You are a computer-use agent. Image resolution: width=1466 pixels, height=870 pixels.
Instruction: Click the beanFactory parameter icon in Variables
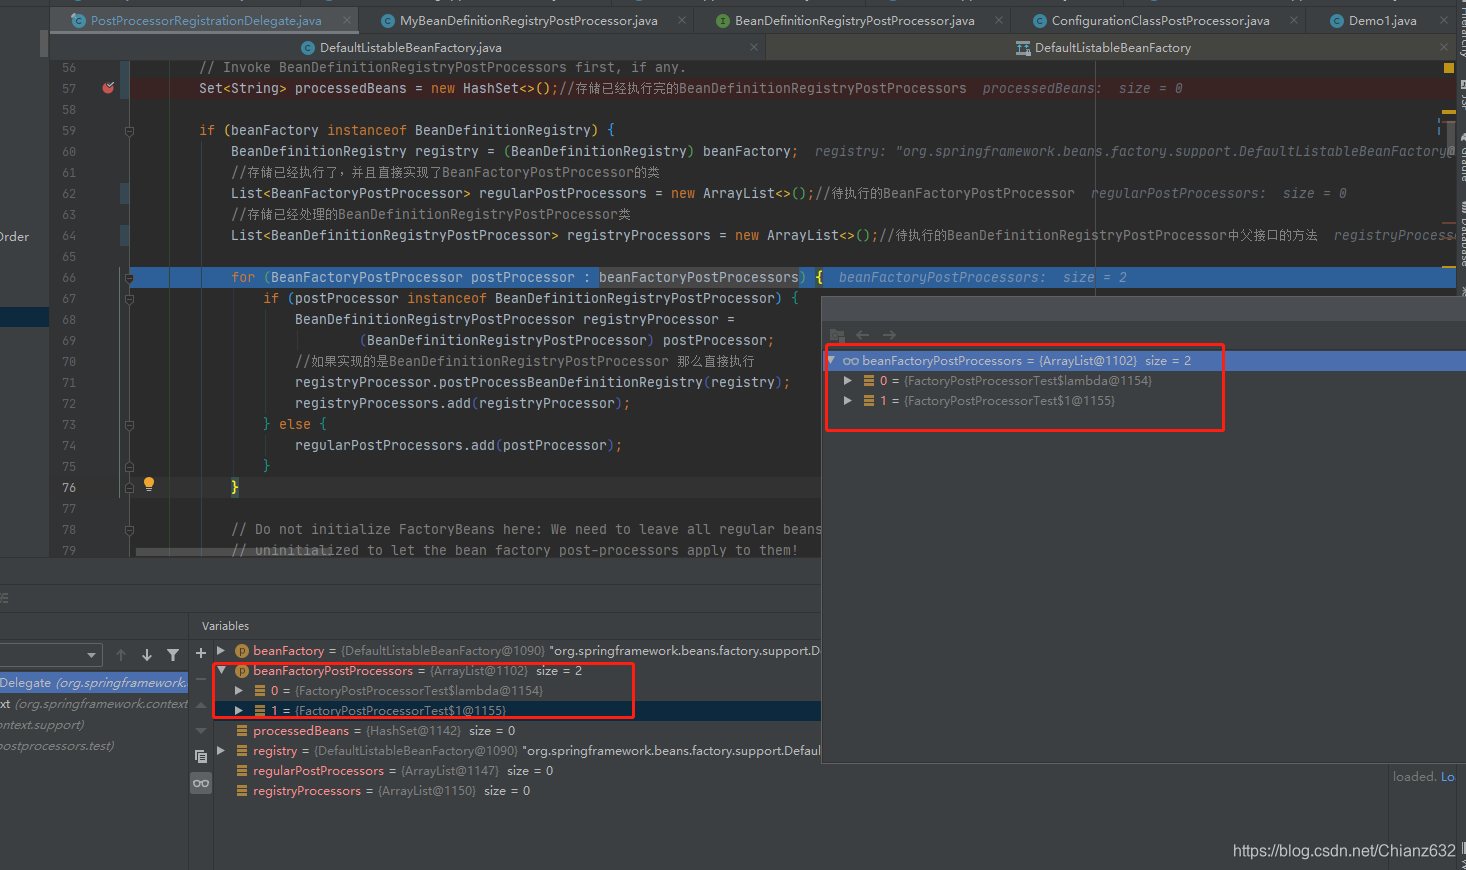[241, 651]
